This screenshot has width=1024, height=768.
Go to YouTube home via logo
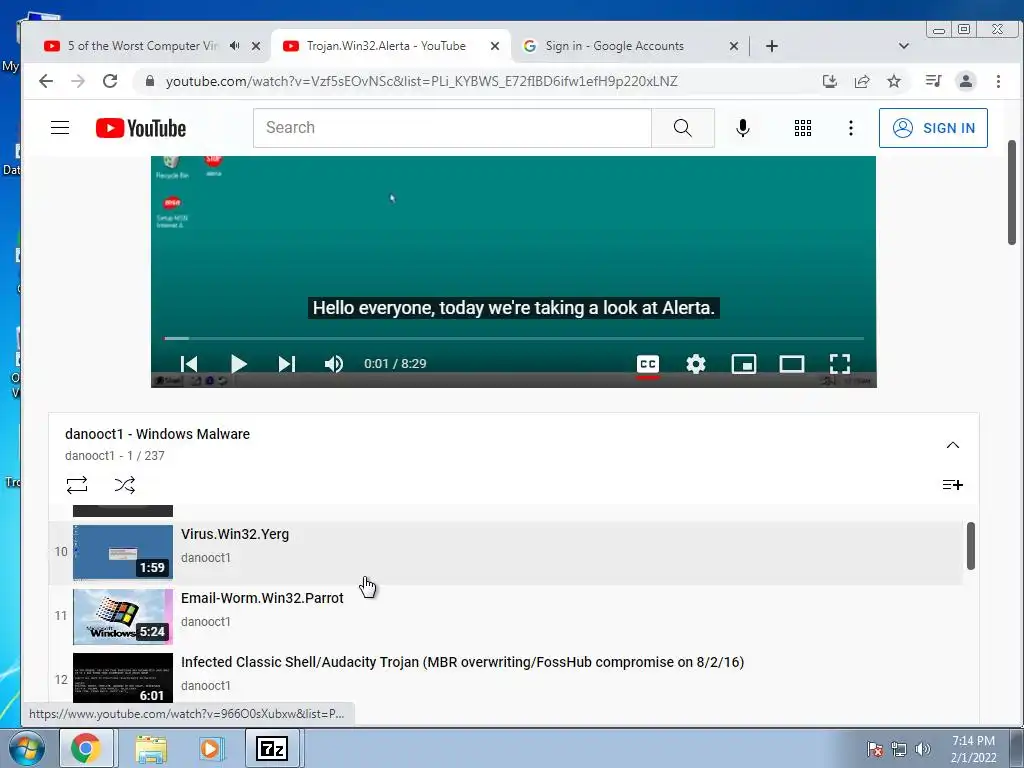141,128
